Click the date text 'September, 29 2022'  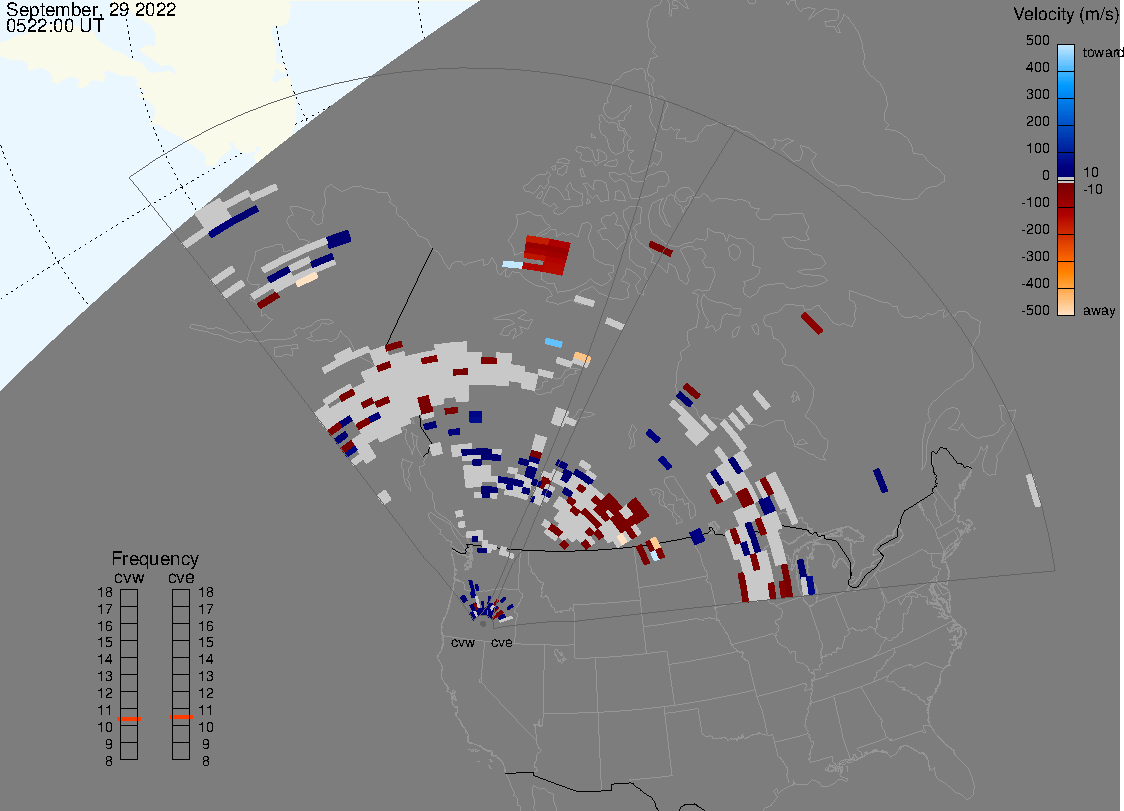(x=91, y=10)
